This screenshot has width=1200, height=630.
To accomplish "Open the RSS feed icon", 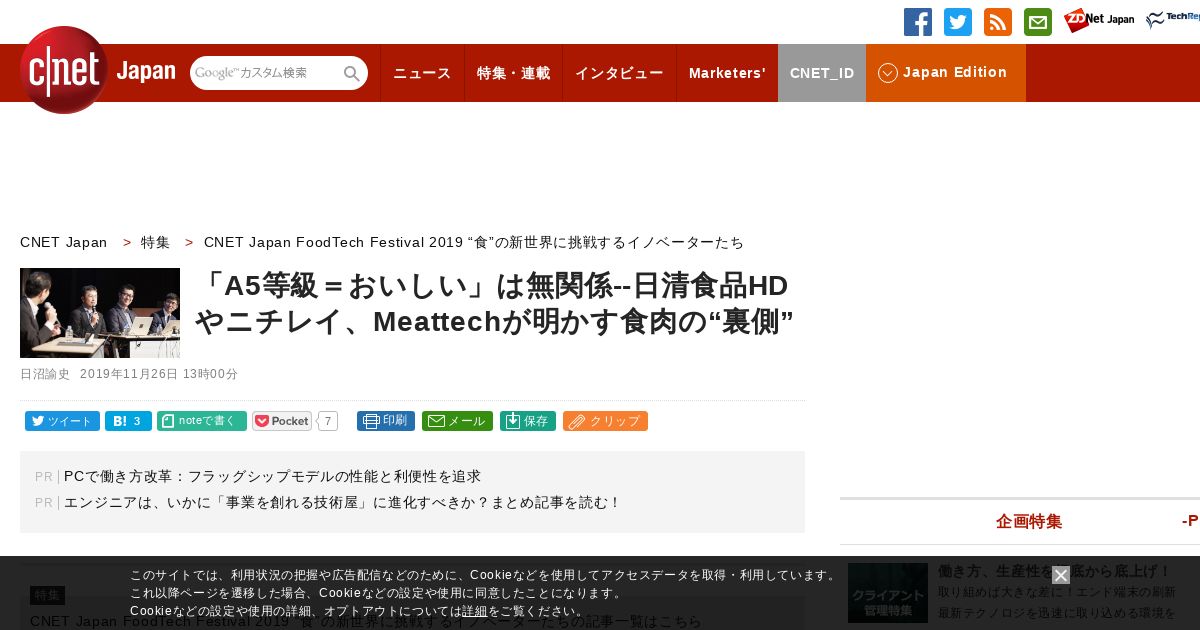I will pyautogui.click(x=998, y=22).
